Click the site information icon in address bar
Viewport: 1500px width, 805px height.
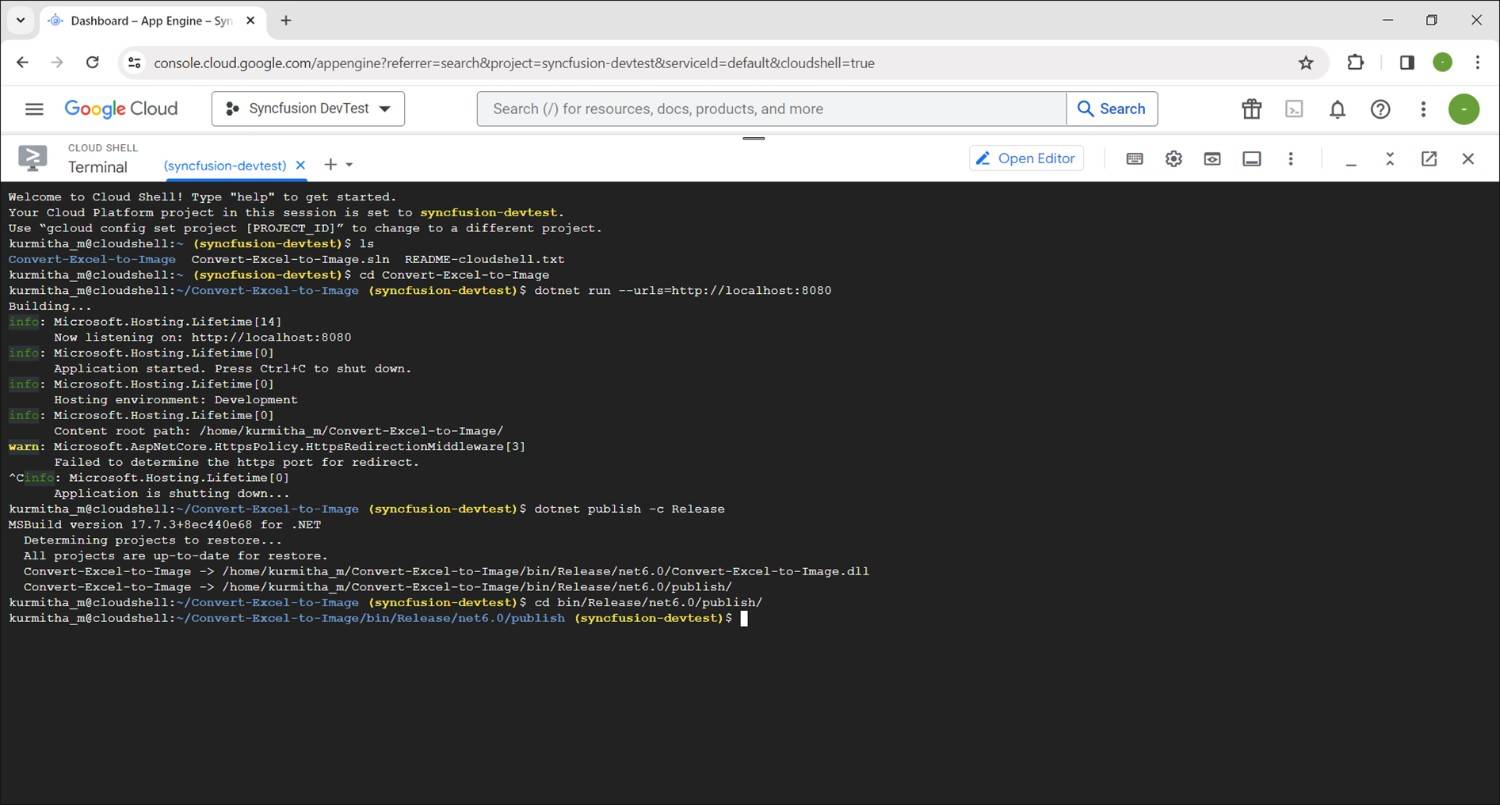click(x=133, y=63)
